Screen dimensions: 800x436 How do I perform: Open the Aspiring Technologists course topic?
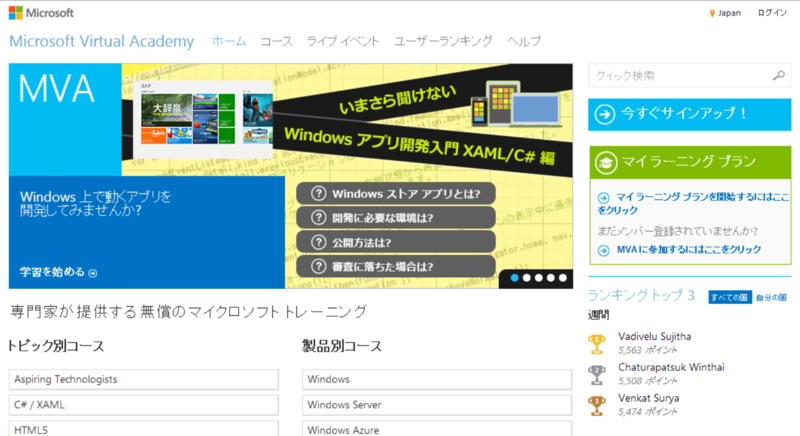pyautogui.click(x=144, y=379)
